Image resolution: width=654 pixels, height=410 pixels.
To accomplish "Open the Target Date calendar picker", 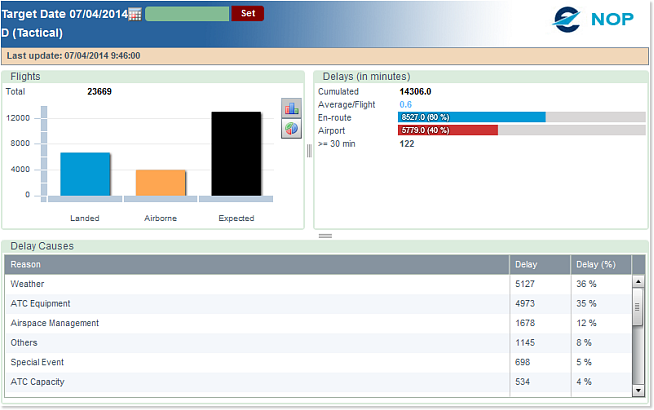I will [x=134, y=14].
